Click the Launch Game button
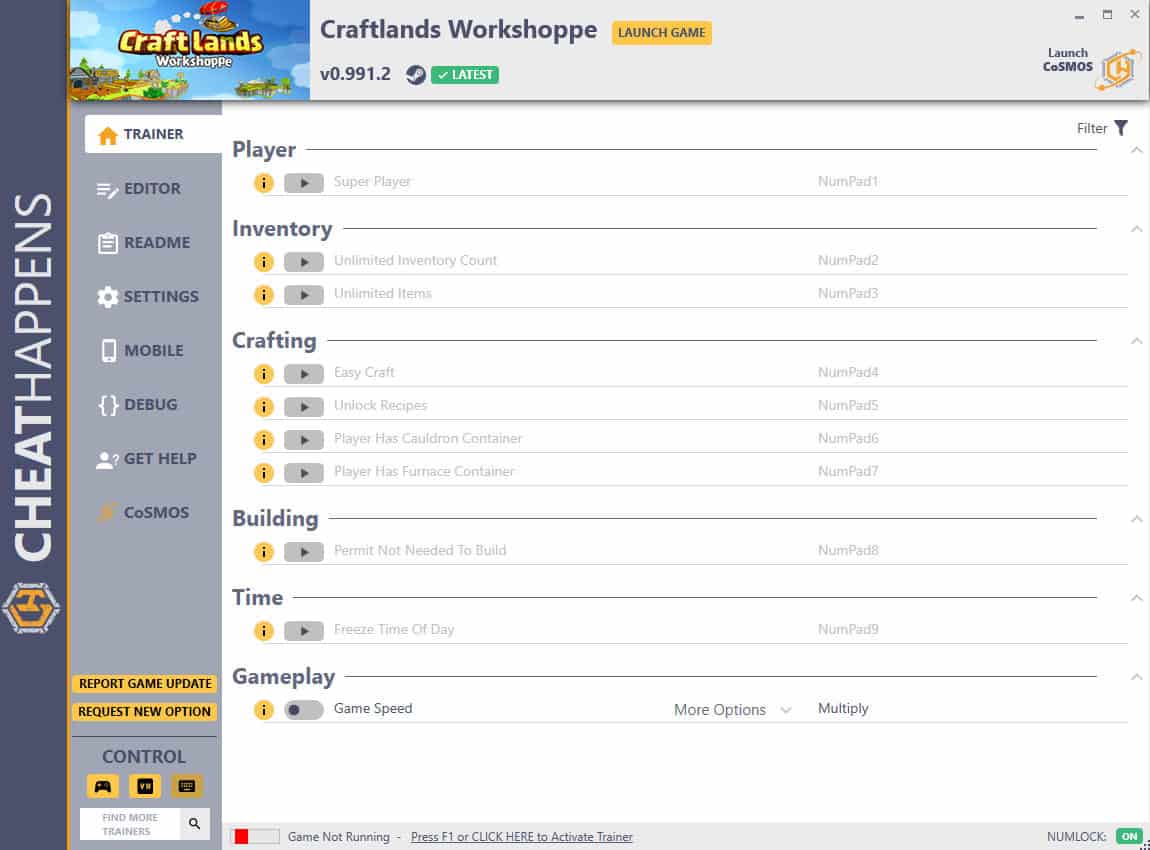This screenshot has height=850, width=1150. tap(662, 33)
